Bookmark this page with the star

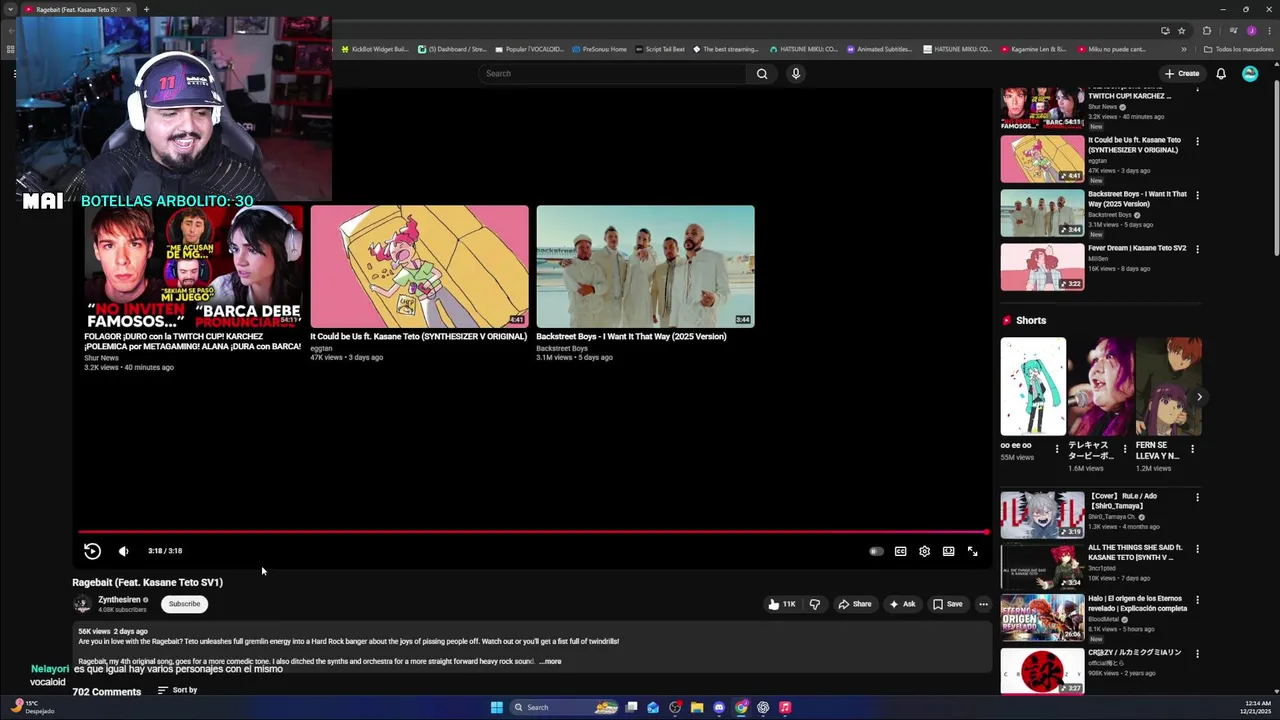[1181, 31]
